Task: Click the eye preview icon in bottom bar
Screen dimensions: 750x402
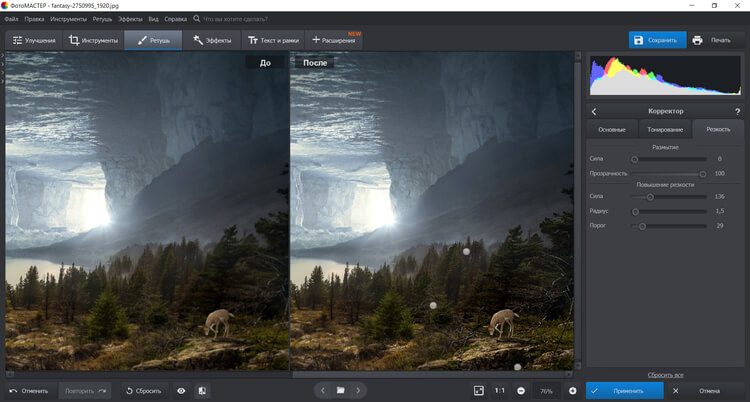Action: point(181,390)
